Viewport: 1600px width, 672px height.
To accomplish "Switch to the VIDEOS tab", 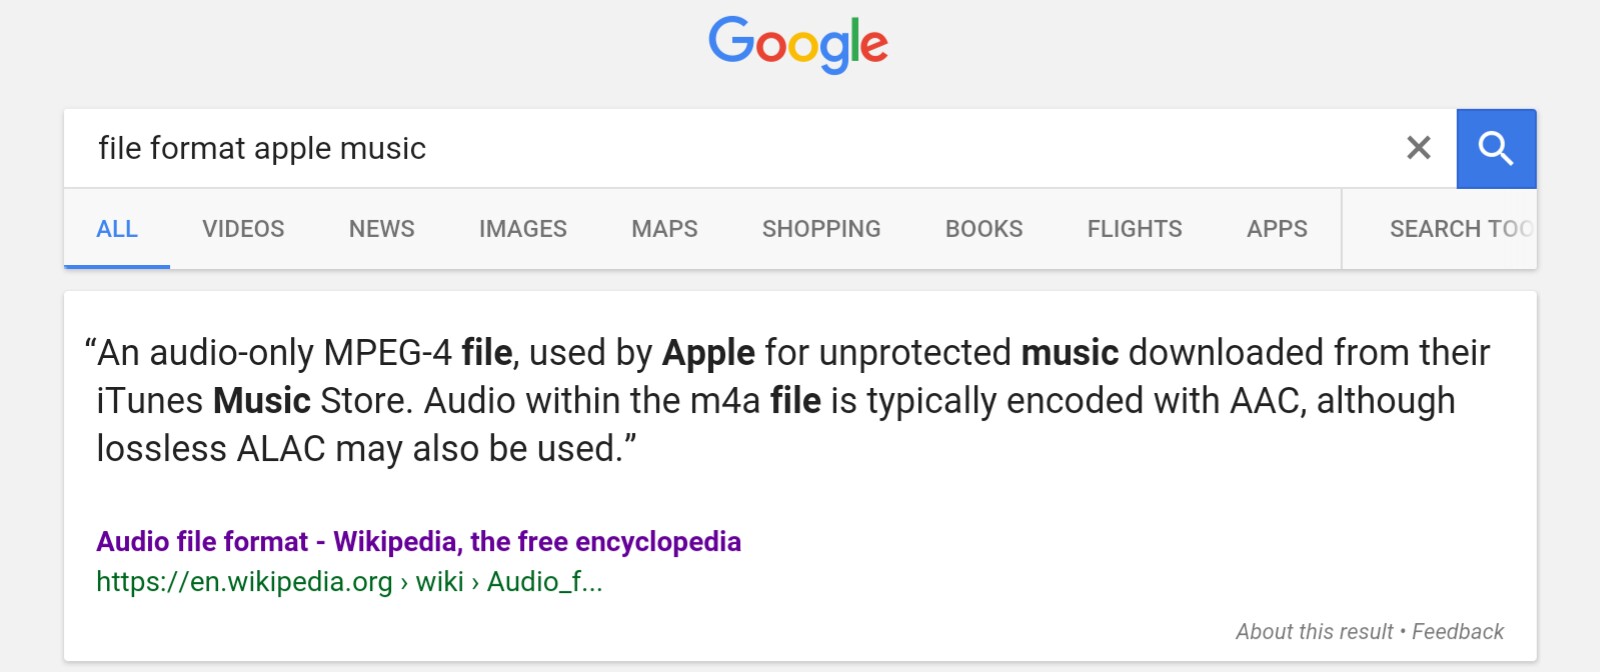I will 243,229.
